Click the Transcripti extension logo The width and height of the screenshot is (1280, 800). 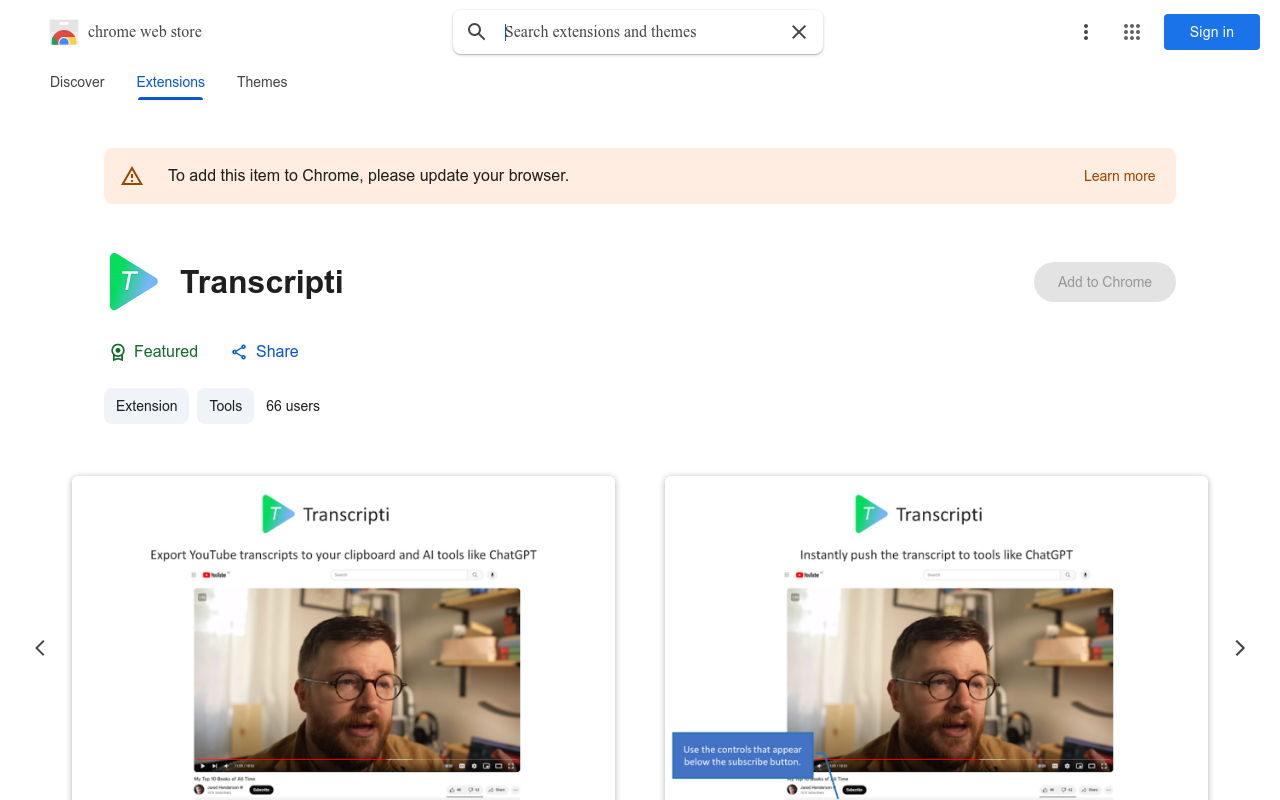pyautogui.click(x=134, y=282)
